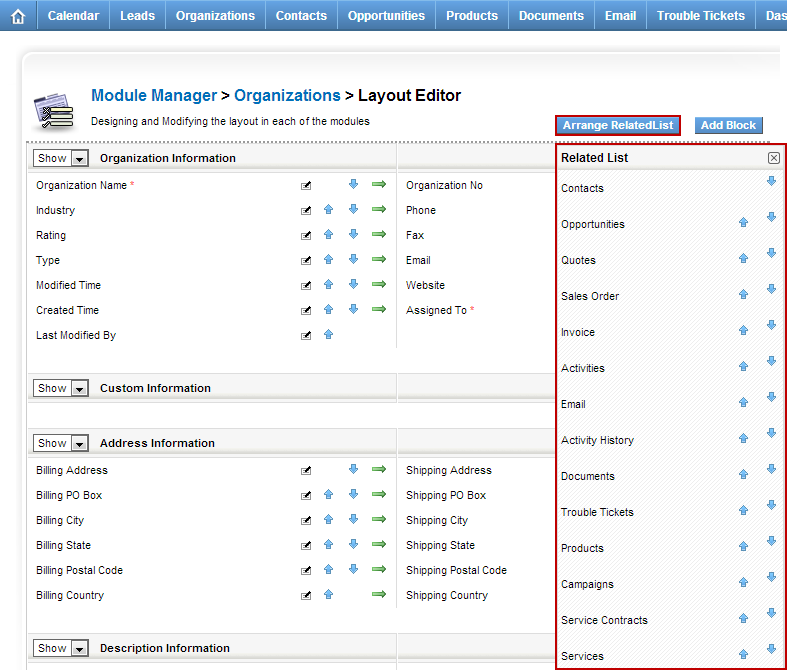The image size is (787, 670).
Task: Move Email down in Related List
Action: (x=771, y=397)
